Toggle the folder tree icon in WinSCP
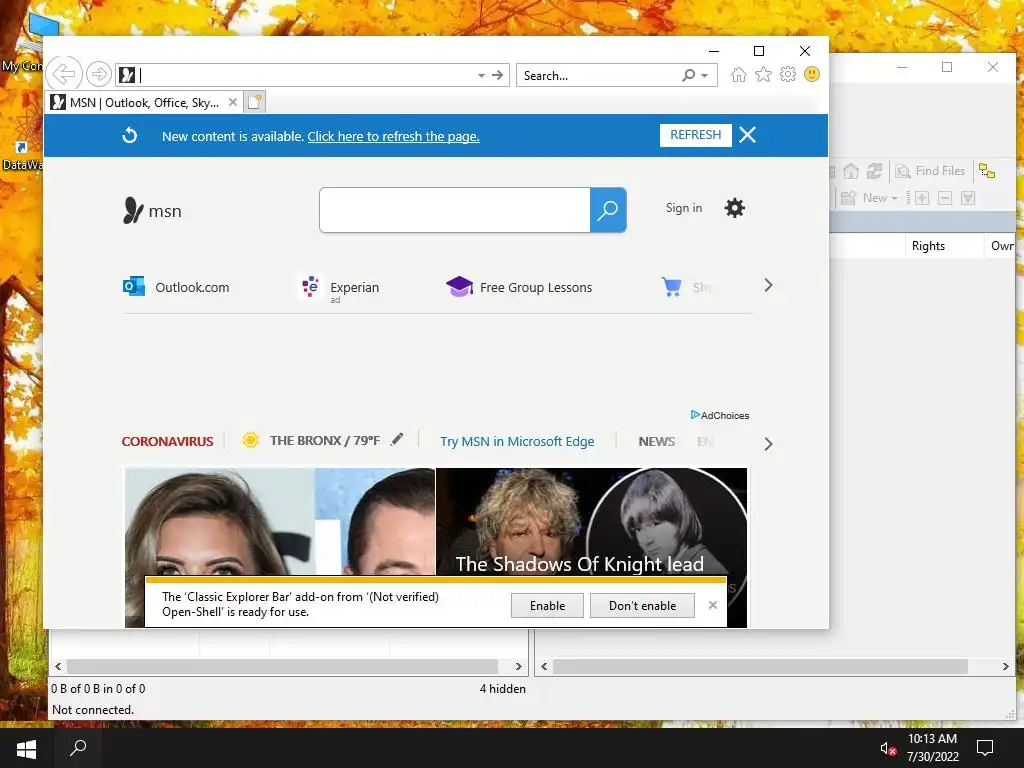Viewport: 1024px width, 768px height. (x=987, y=171)
